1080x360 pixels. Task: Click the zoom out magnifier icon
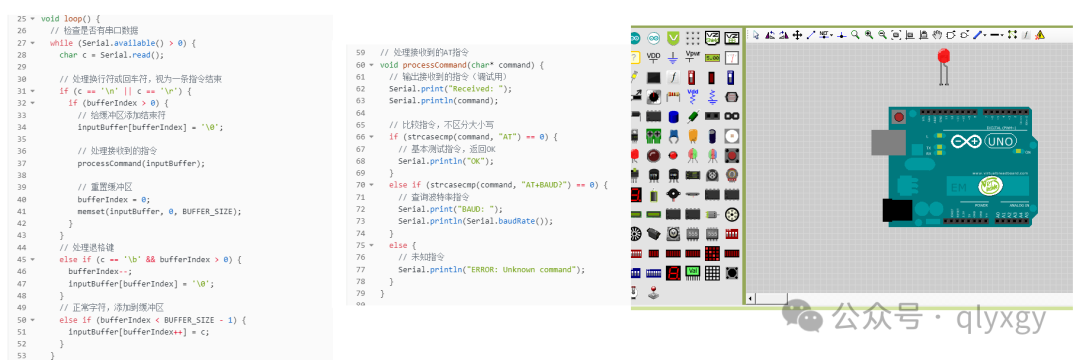[x=882, y=34]
